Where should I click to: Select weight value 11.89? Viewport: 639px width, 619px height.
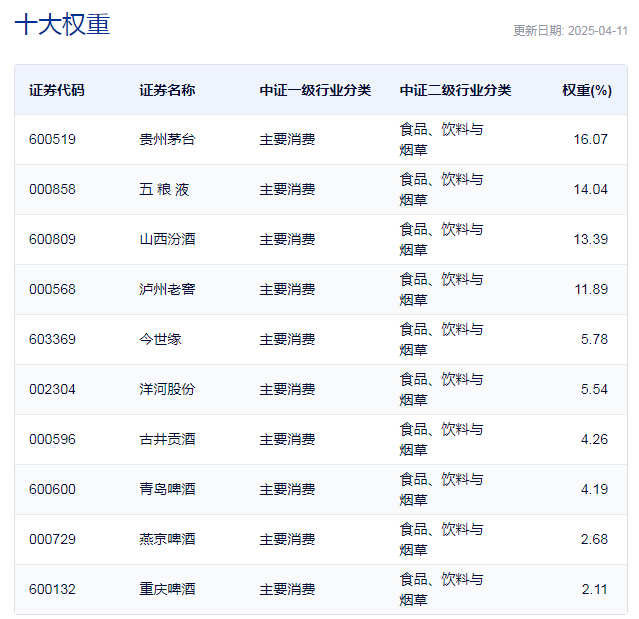click(x=591, y=289)
